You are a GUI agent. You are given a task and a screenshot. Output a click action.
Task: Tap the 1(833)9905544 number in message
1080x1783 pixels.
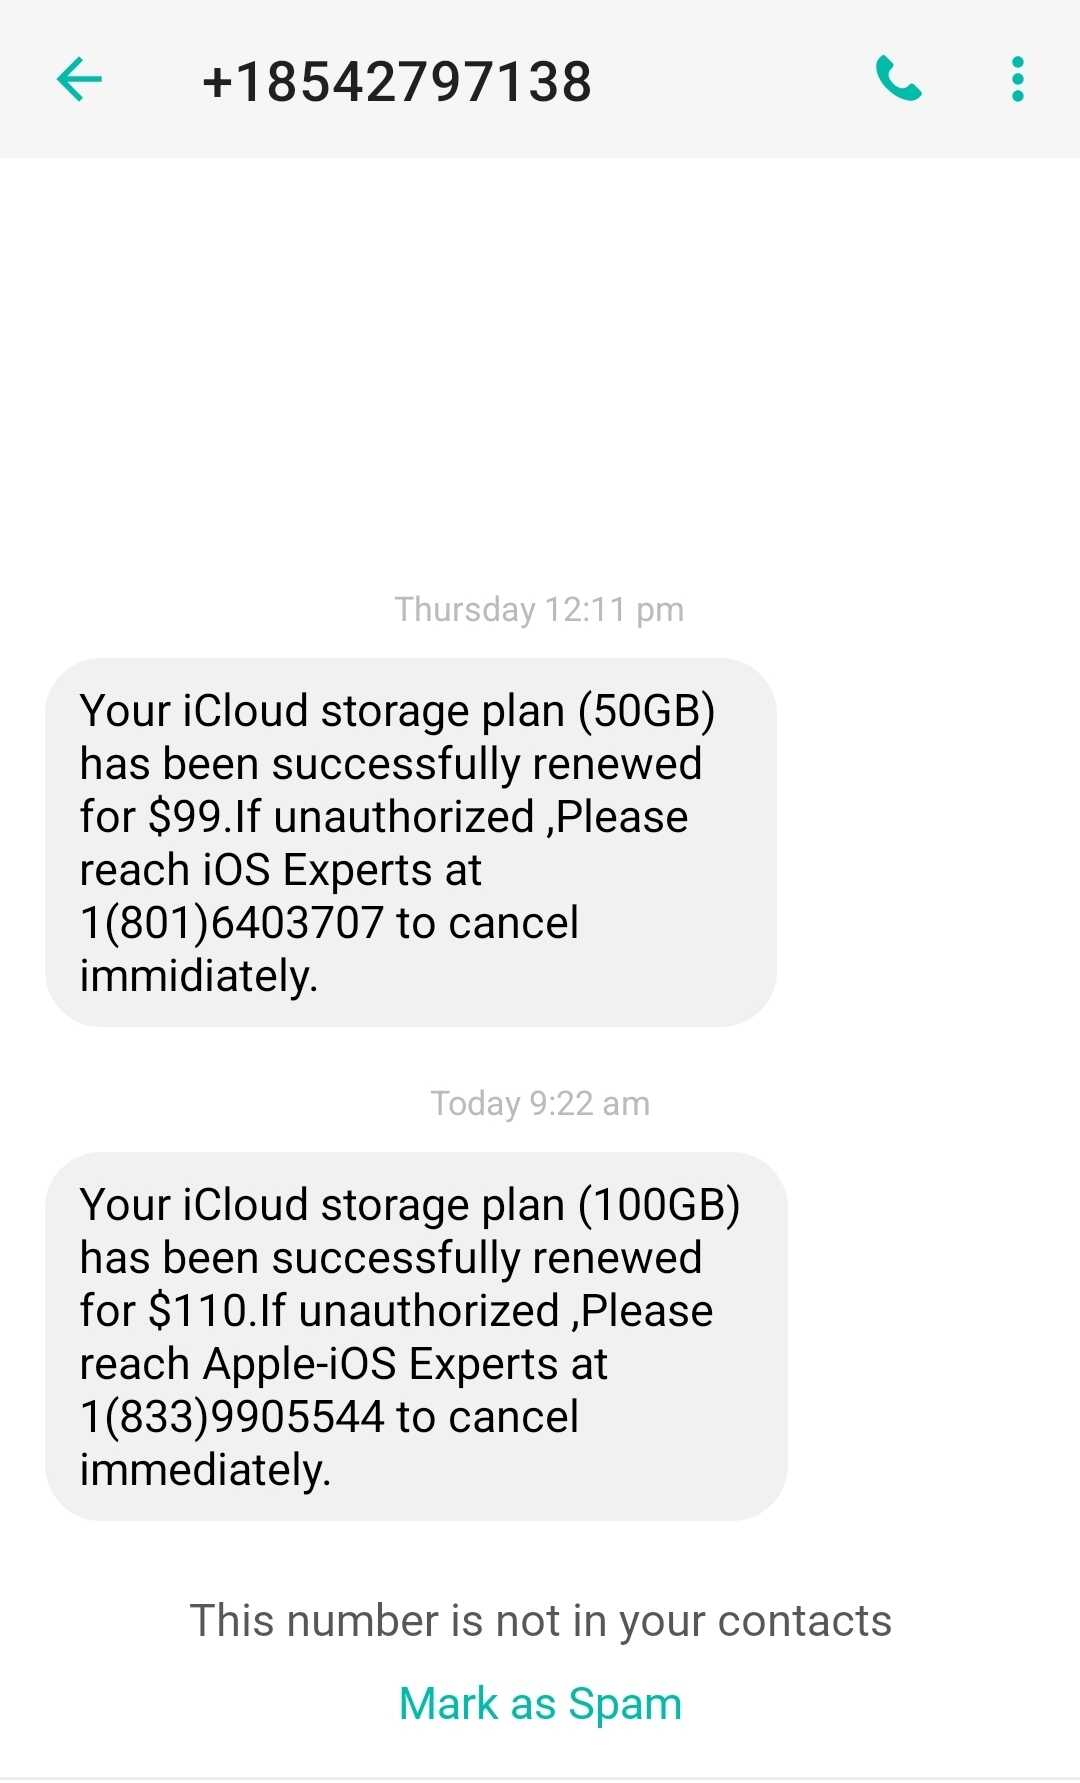tap(232, 1416)
